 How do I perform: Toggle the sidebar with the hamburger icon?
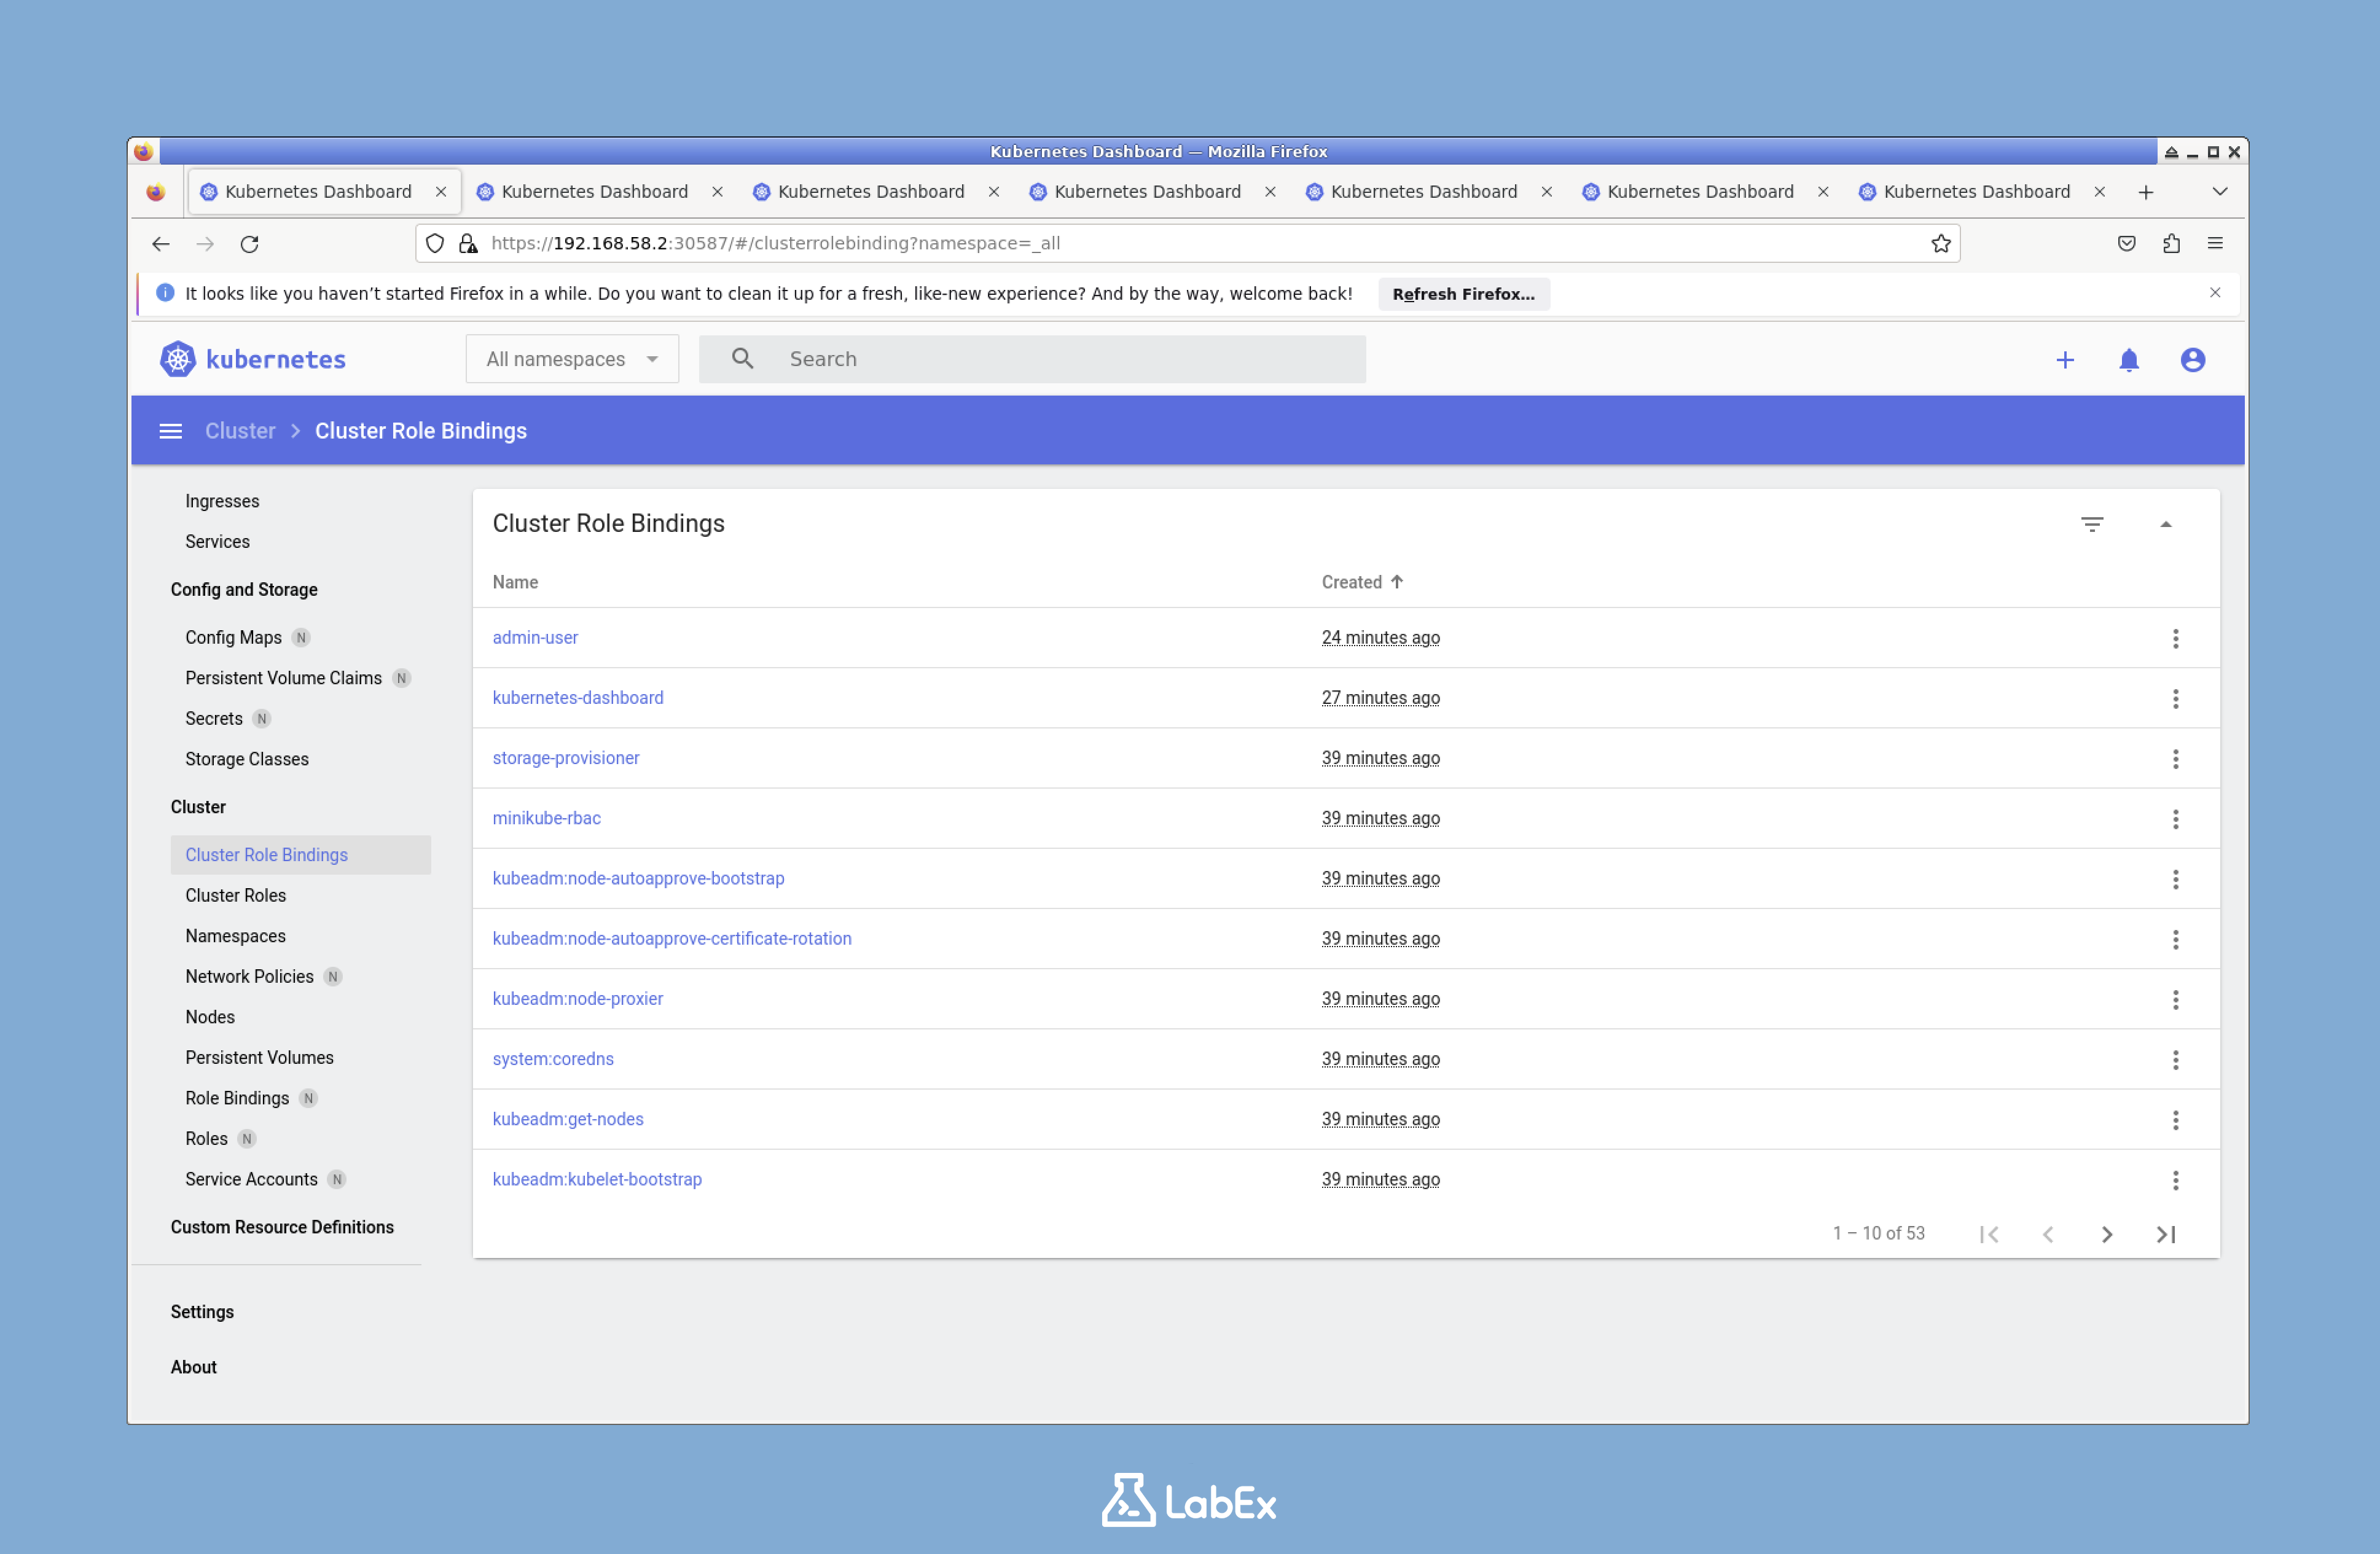pyautogui.click(x=170, y=430)
